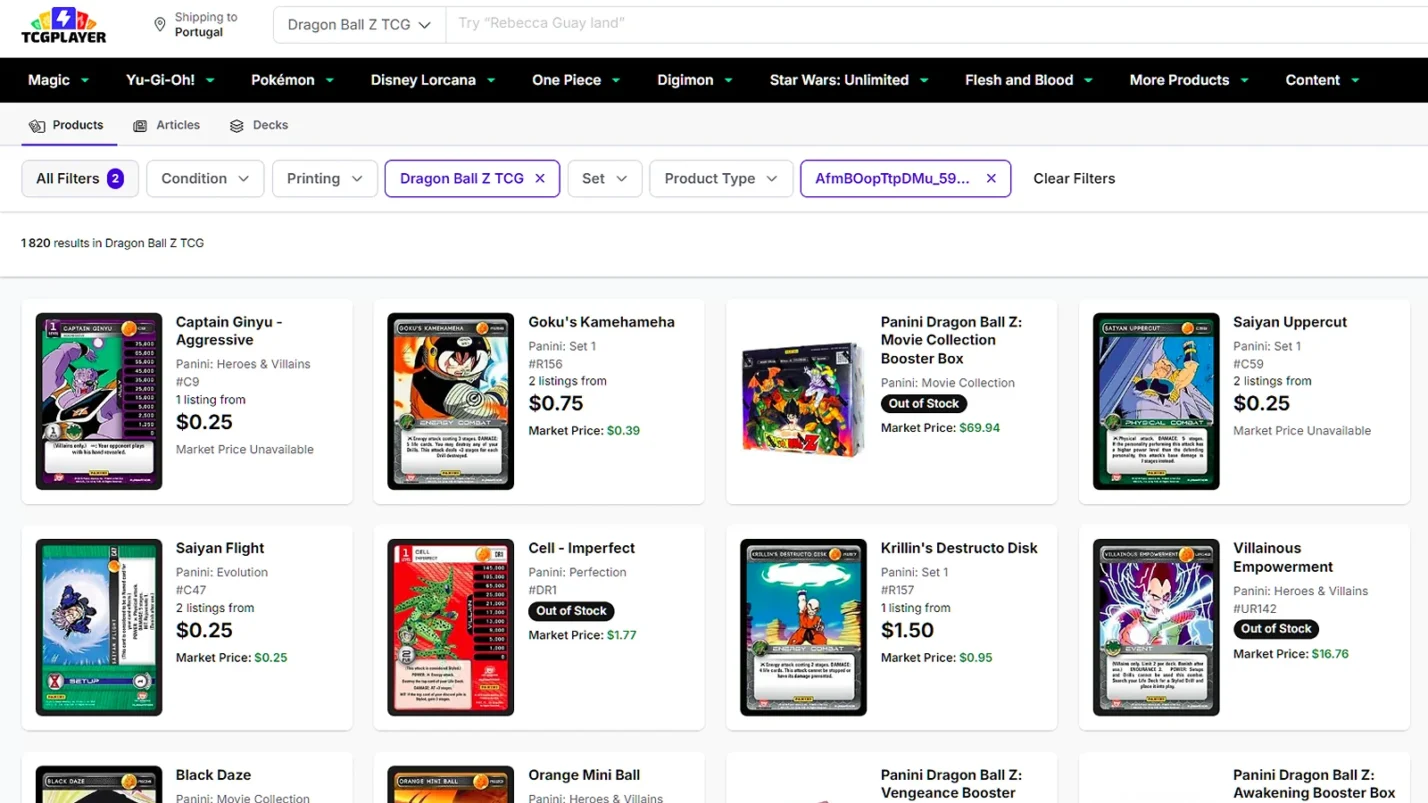Open the Dragon Ball Z TCG search category dropdown
This screenshot has width=1428, height=803.
coord(359,25)
